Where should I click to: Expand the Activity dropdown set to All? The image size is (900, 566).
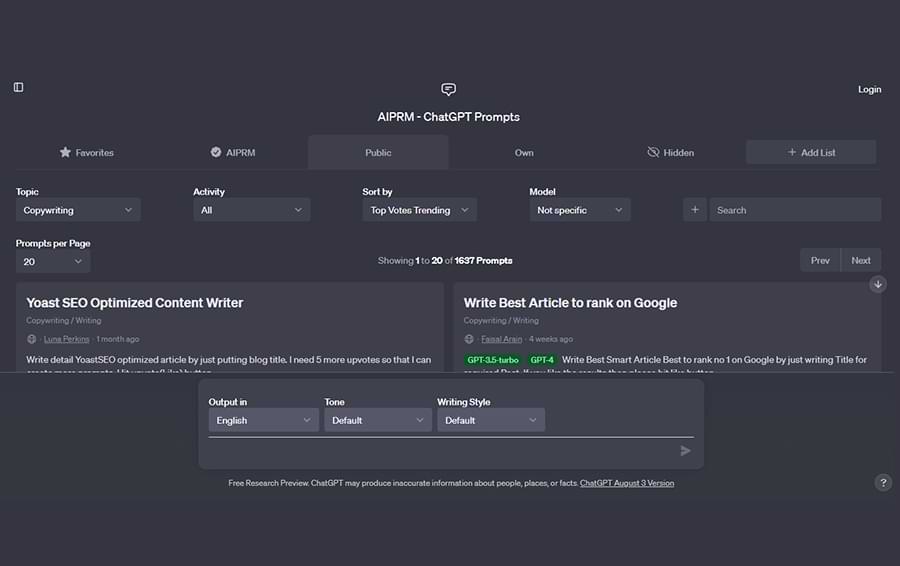[x=251, y=210]
